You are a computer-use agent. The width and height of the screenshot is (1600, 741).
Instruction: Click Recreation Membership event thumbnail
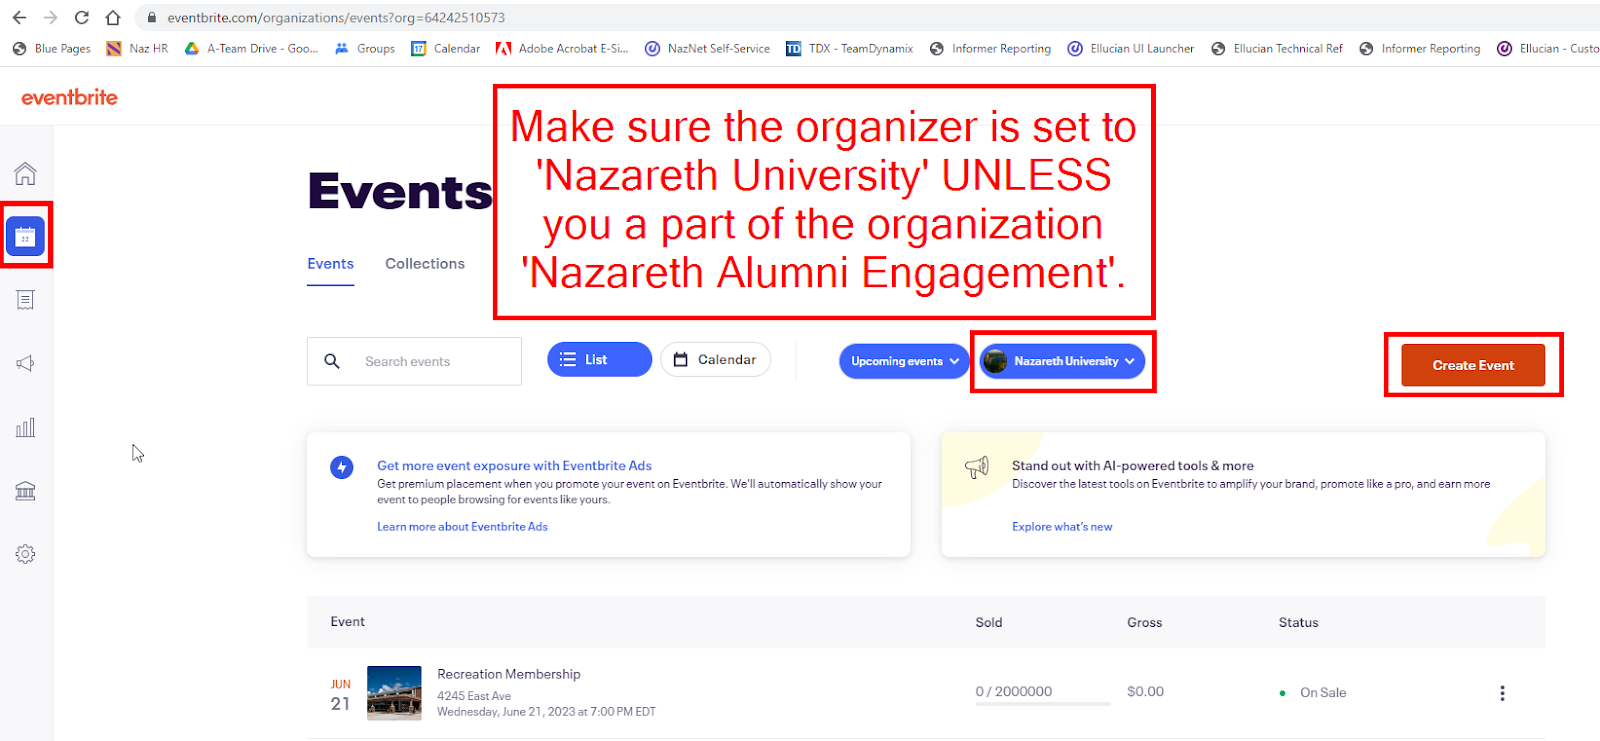[x=394, y=693]
